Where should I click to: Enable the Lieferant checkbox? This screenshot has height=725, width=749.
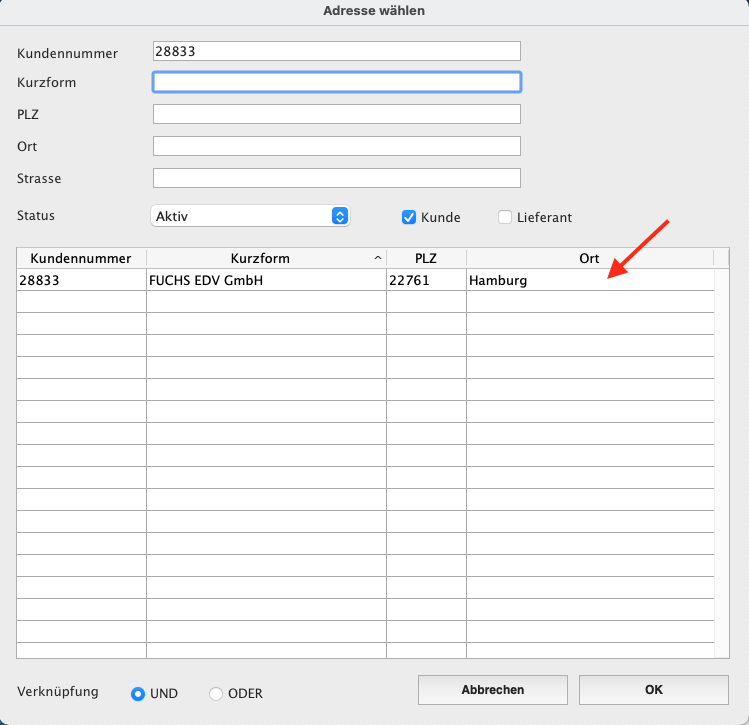point(505,217)
